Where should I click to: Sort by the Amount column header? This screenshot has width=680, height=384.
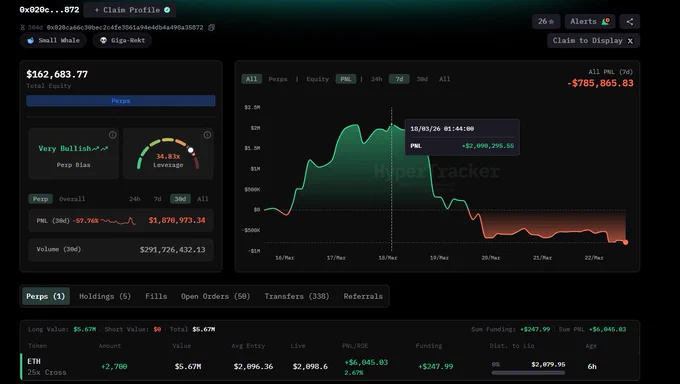[110, 346]
